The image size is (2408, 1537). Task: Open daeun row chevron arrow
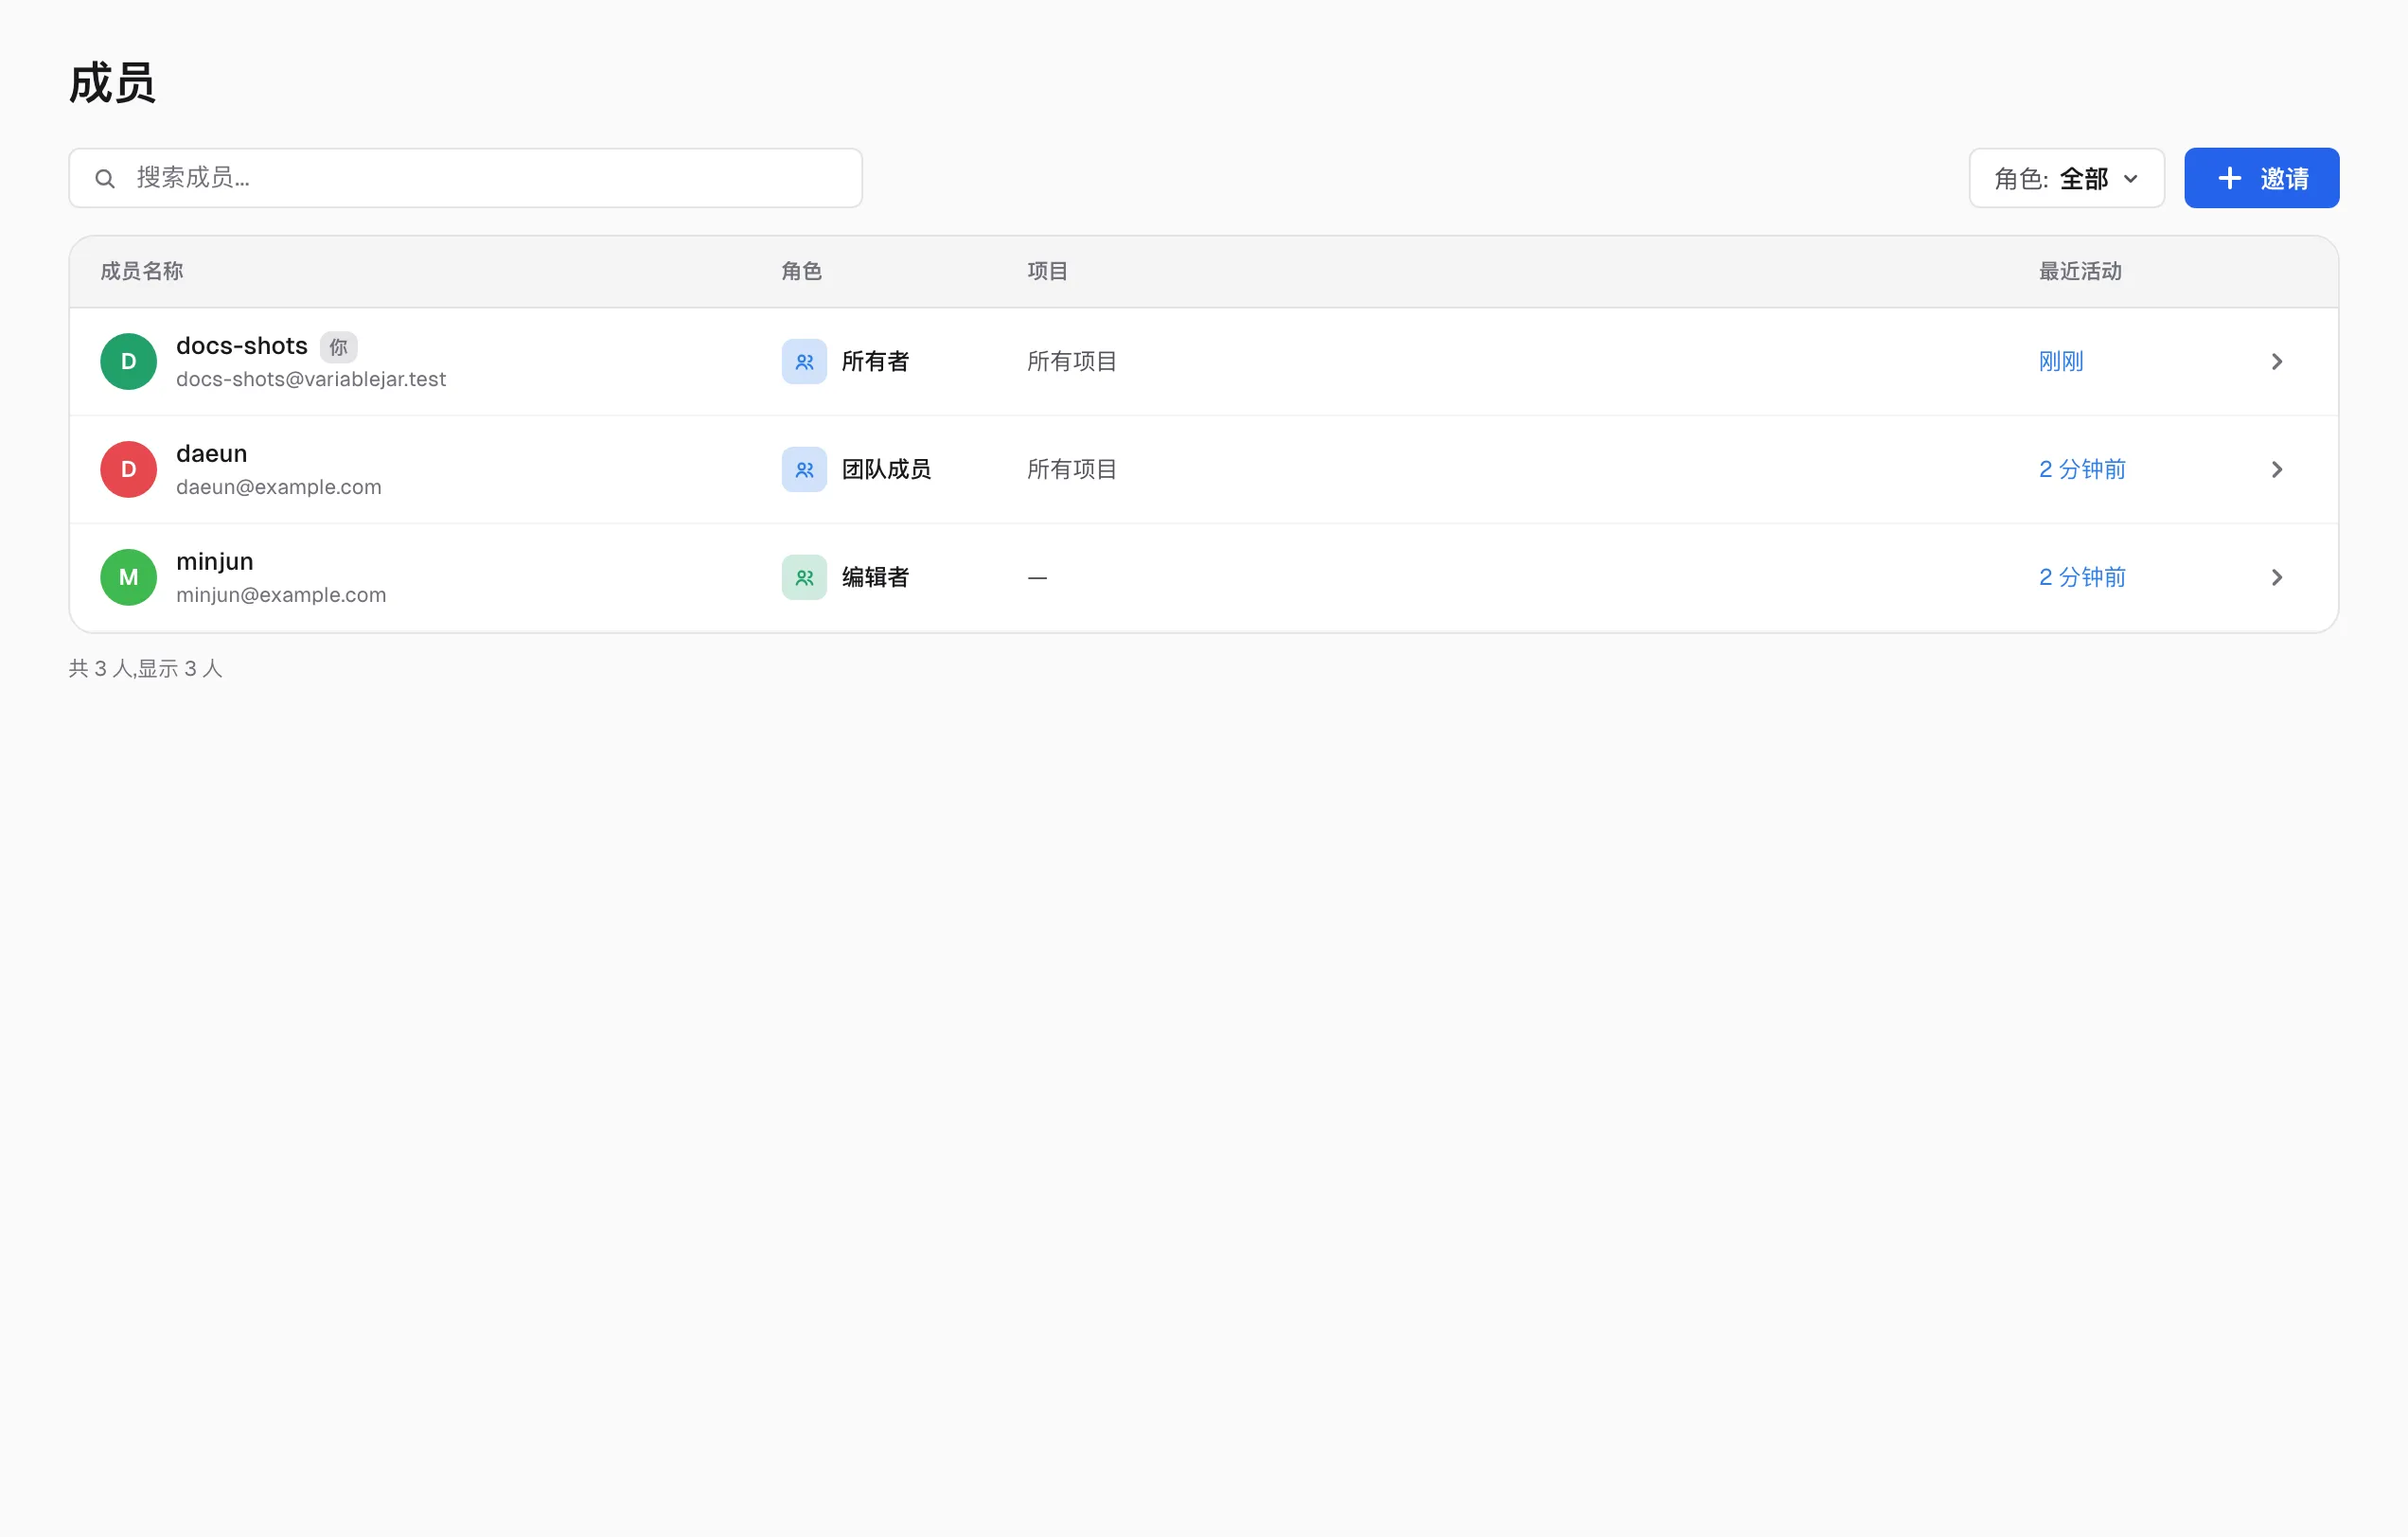2277,469
